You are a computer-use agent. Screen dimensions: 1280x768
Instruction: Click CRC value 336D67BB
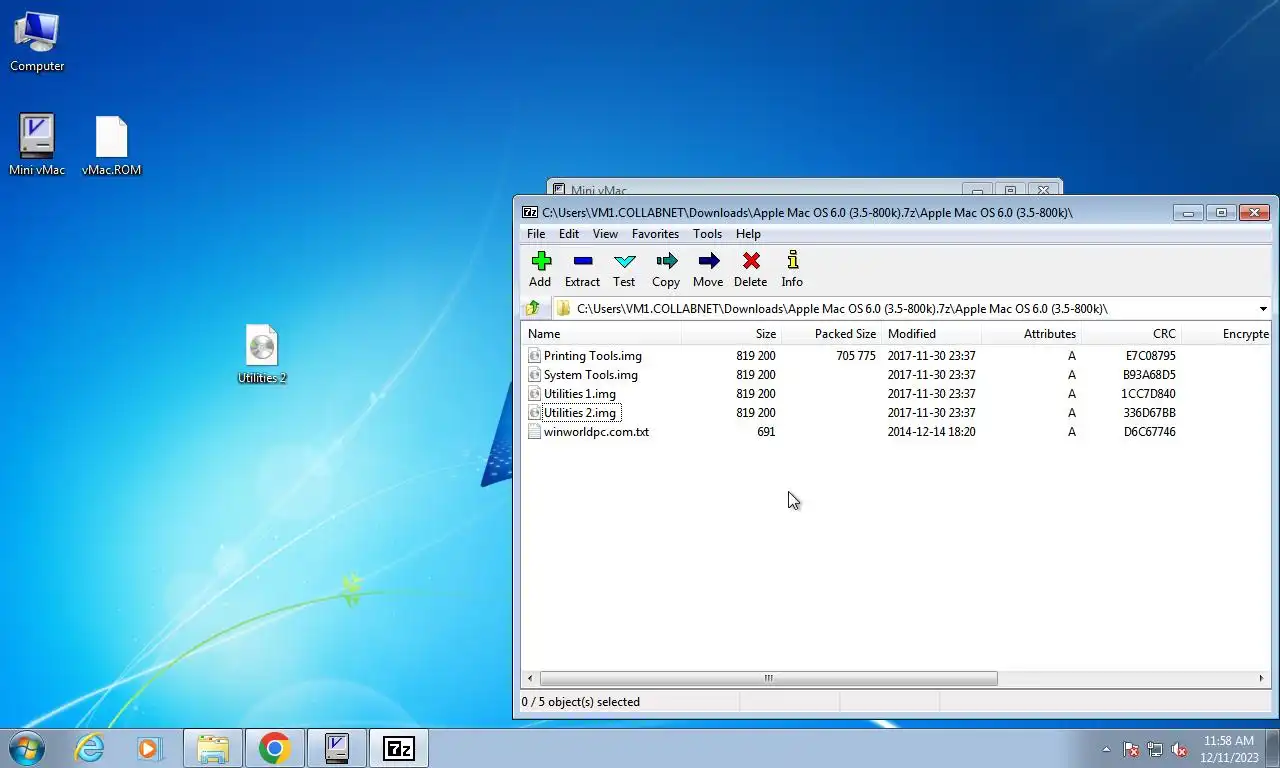coord(1149,413)
